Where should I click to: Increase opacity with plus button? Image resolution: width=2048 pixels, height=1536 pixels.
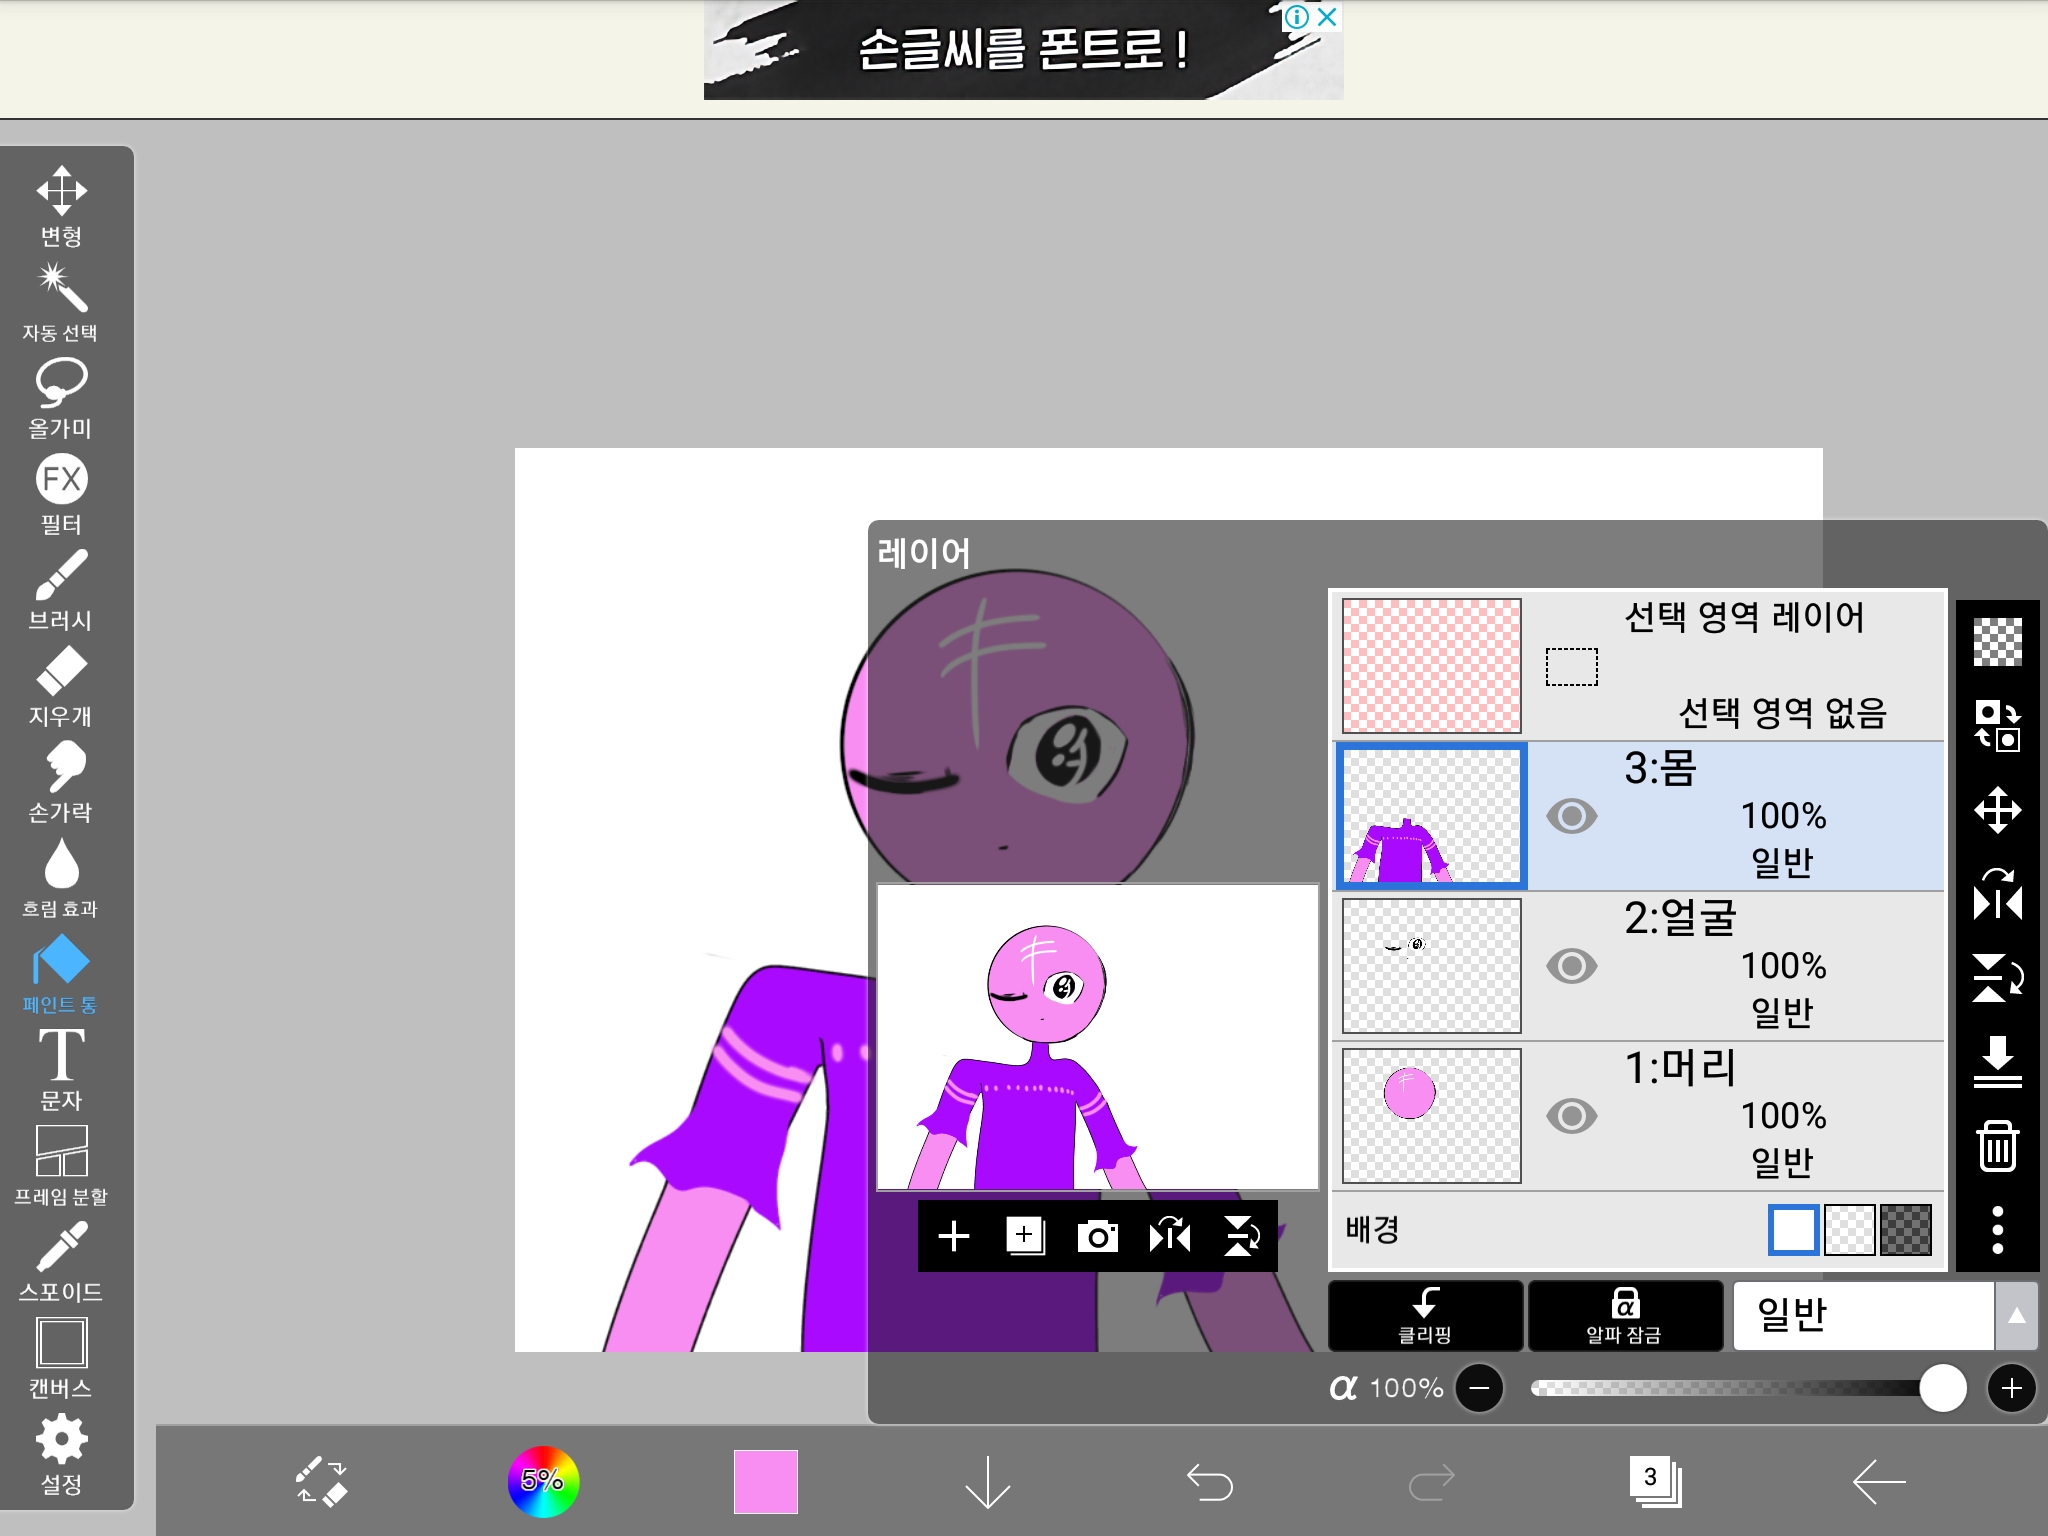(x=2012, y=1388)
